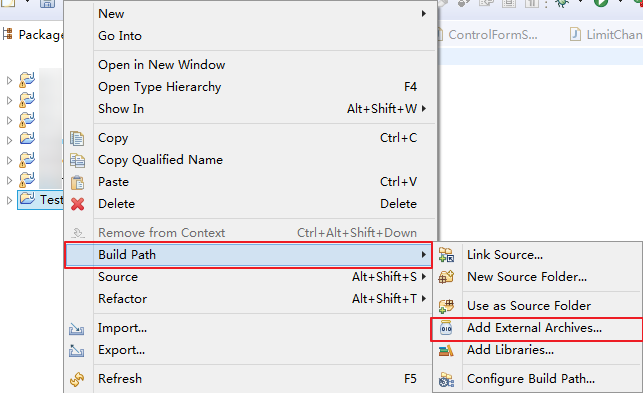Open the New submenu arrow
Viewport: 643px width, 393px height.
click(424, 14)
